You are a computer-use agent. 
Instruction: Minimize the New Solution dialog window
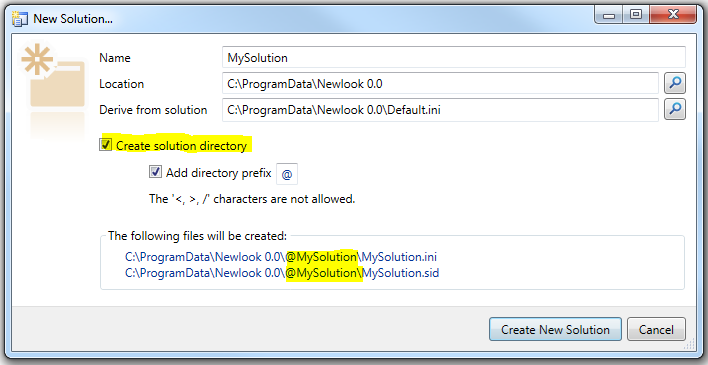click(609, 15)
